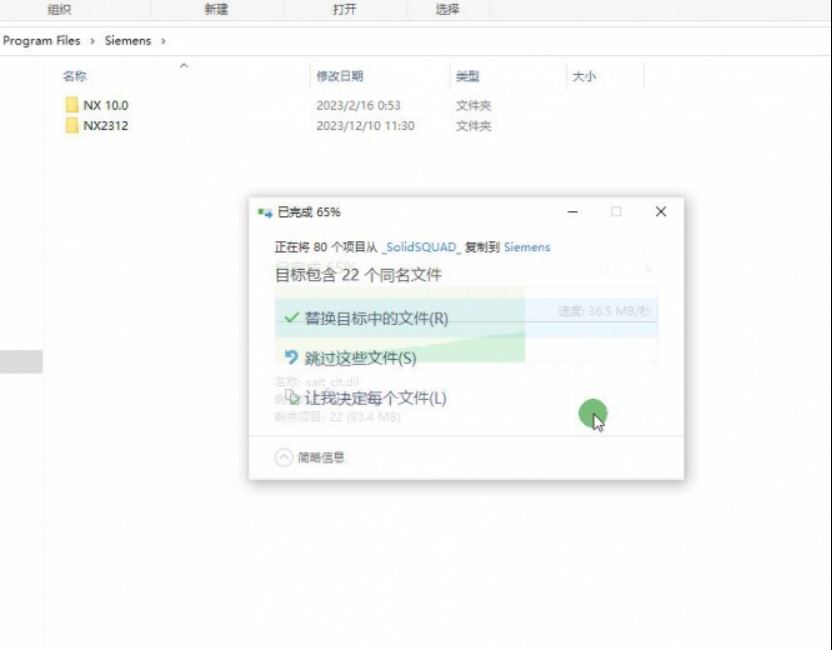Collapse details with the 简略信息 chevron
Screen dimensions: 832x650
(x=284, y=457)
